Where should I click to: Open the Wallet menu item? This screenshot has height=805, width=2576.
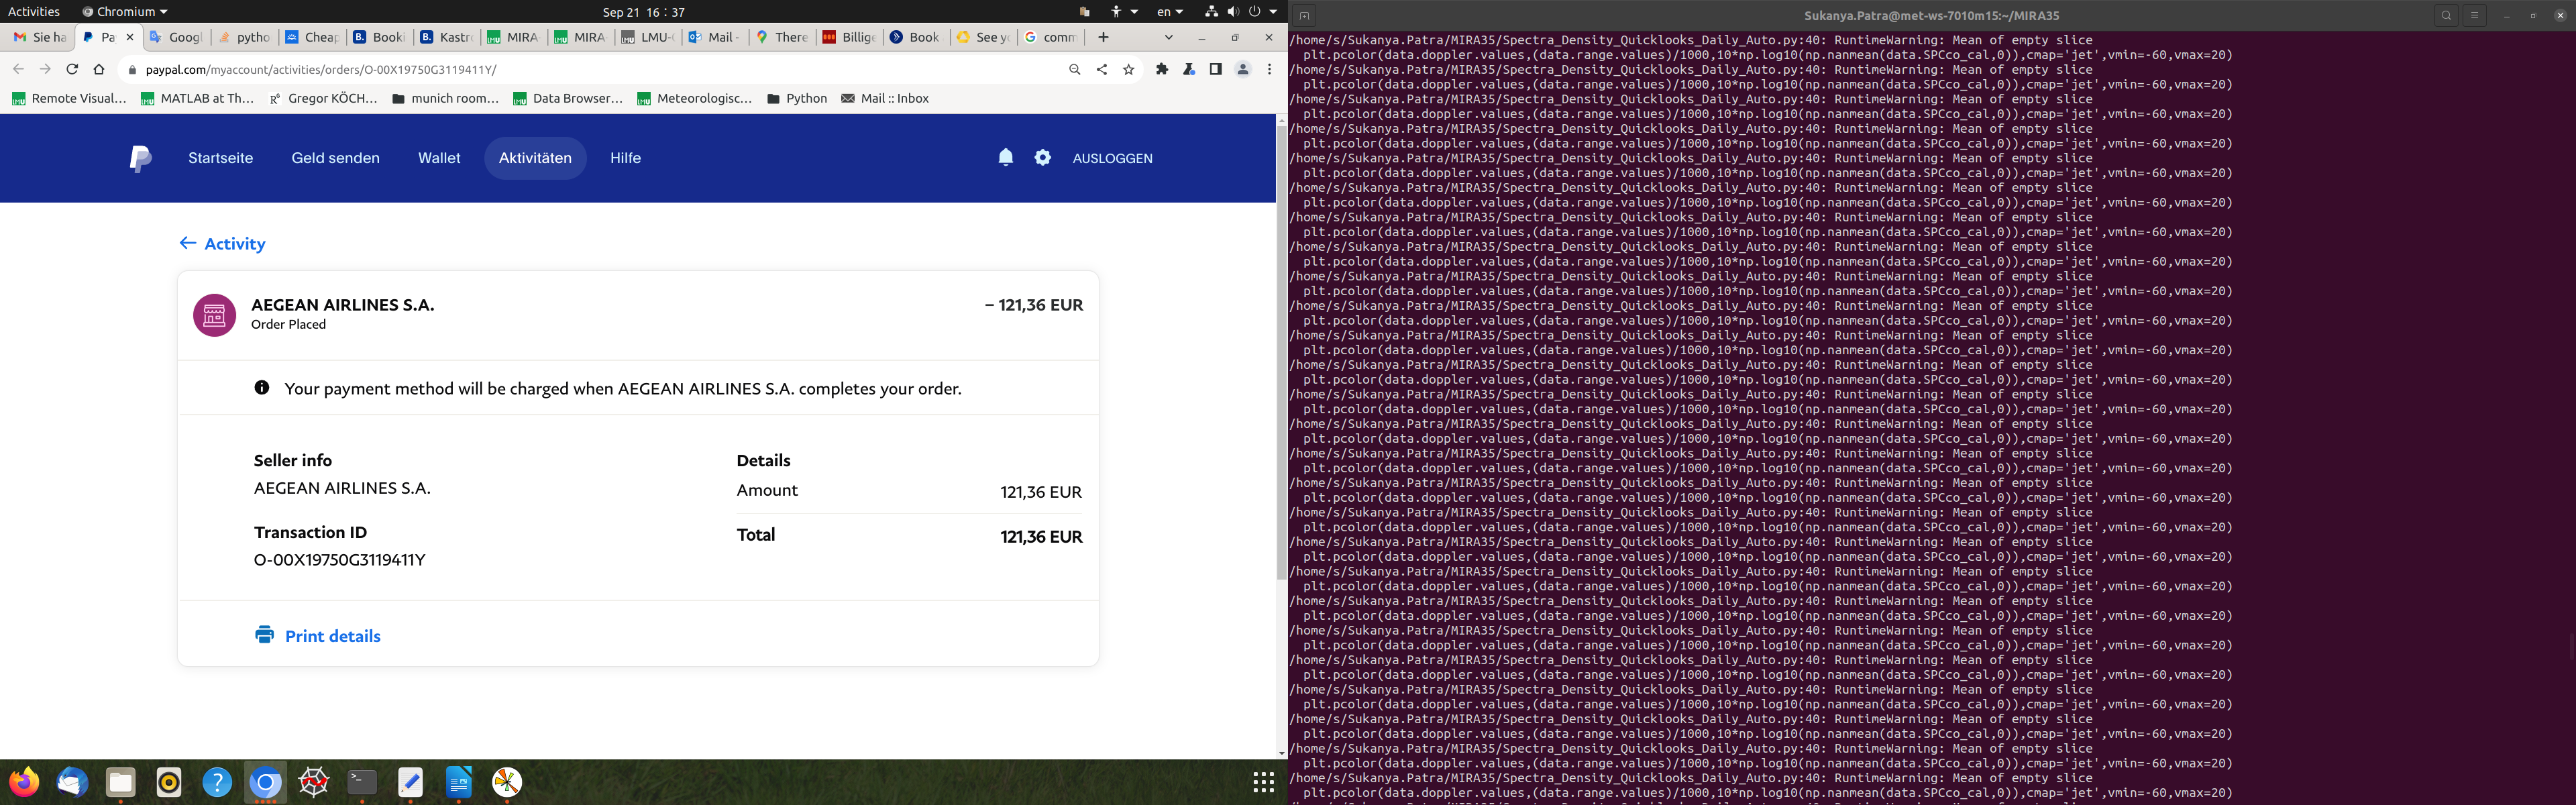(x=439, y=158)
